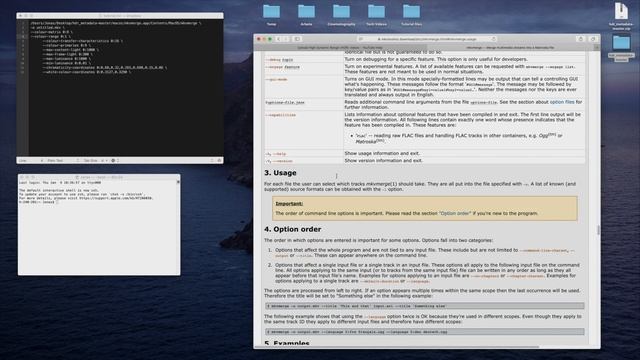
Task: Open the gear settings menu in editor status bar
Action: click(x=114, y=161)
